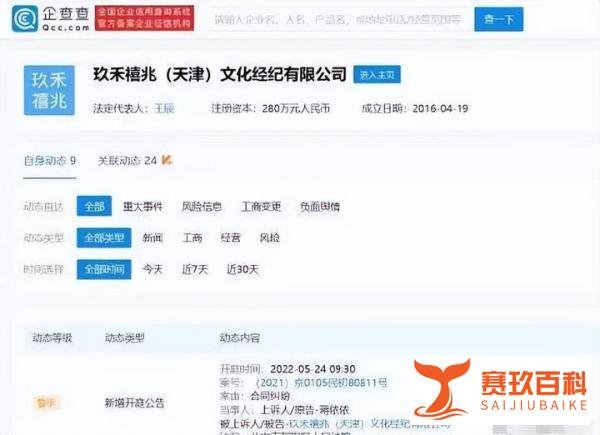This screenshot has width=600, height=435.
Task: Open defendant 玖禾禧兆 company link
Action: (369, 424)
